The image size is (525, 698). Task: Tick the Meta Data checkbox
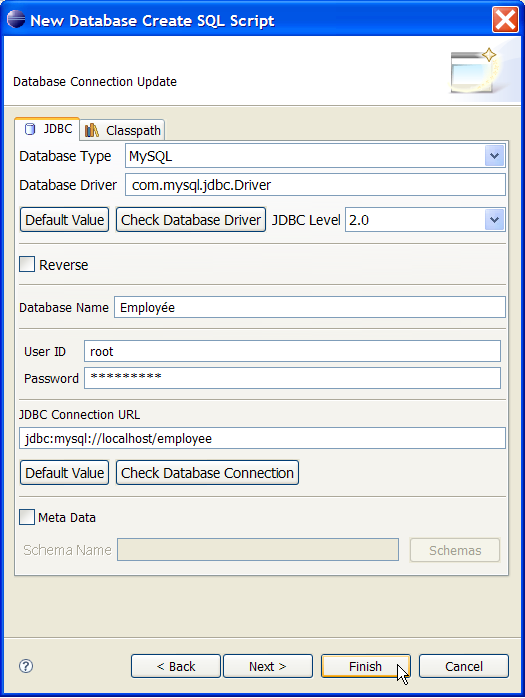27,517
